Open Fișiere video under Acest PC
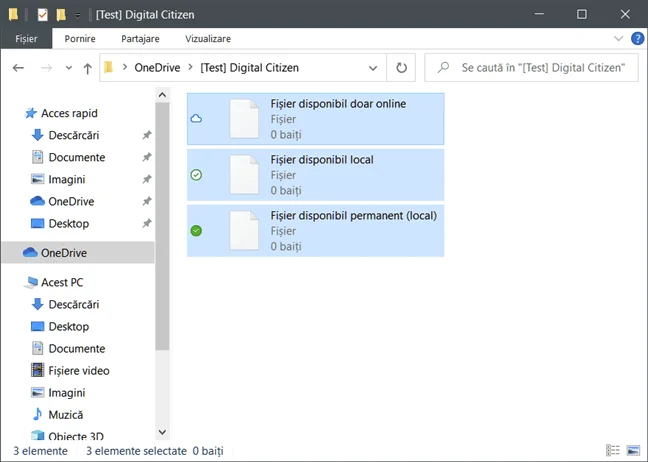 [79, 371]
